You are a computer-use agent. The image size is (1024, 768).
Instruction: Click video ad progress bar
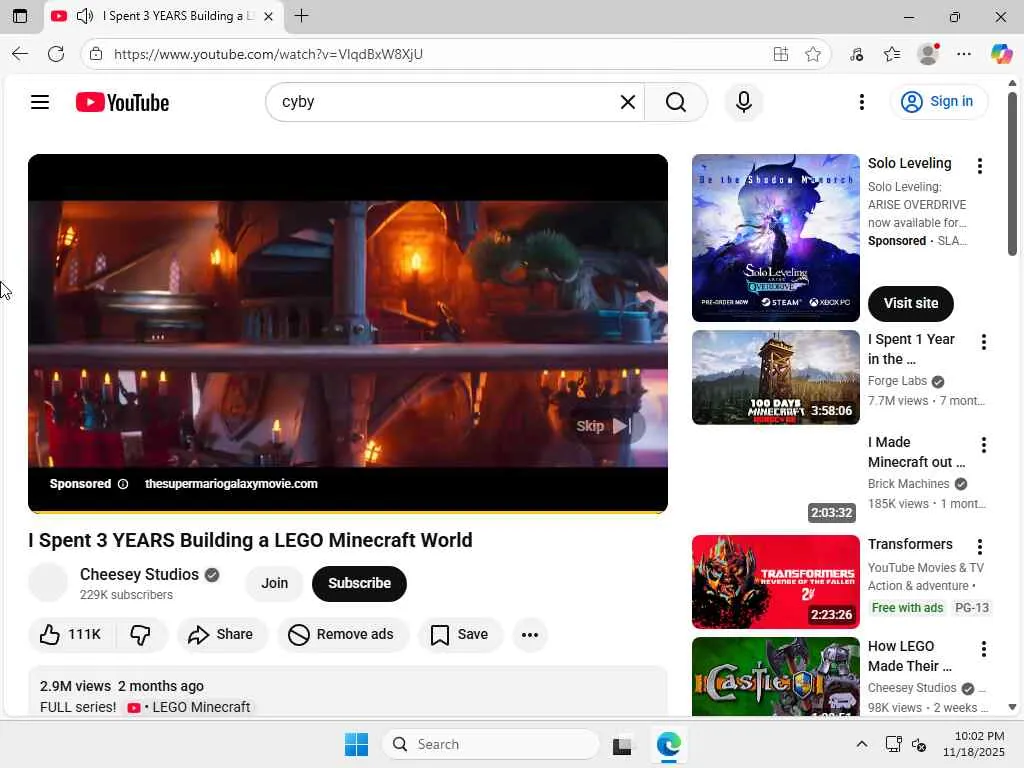[x=347, y=512]
